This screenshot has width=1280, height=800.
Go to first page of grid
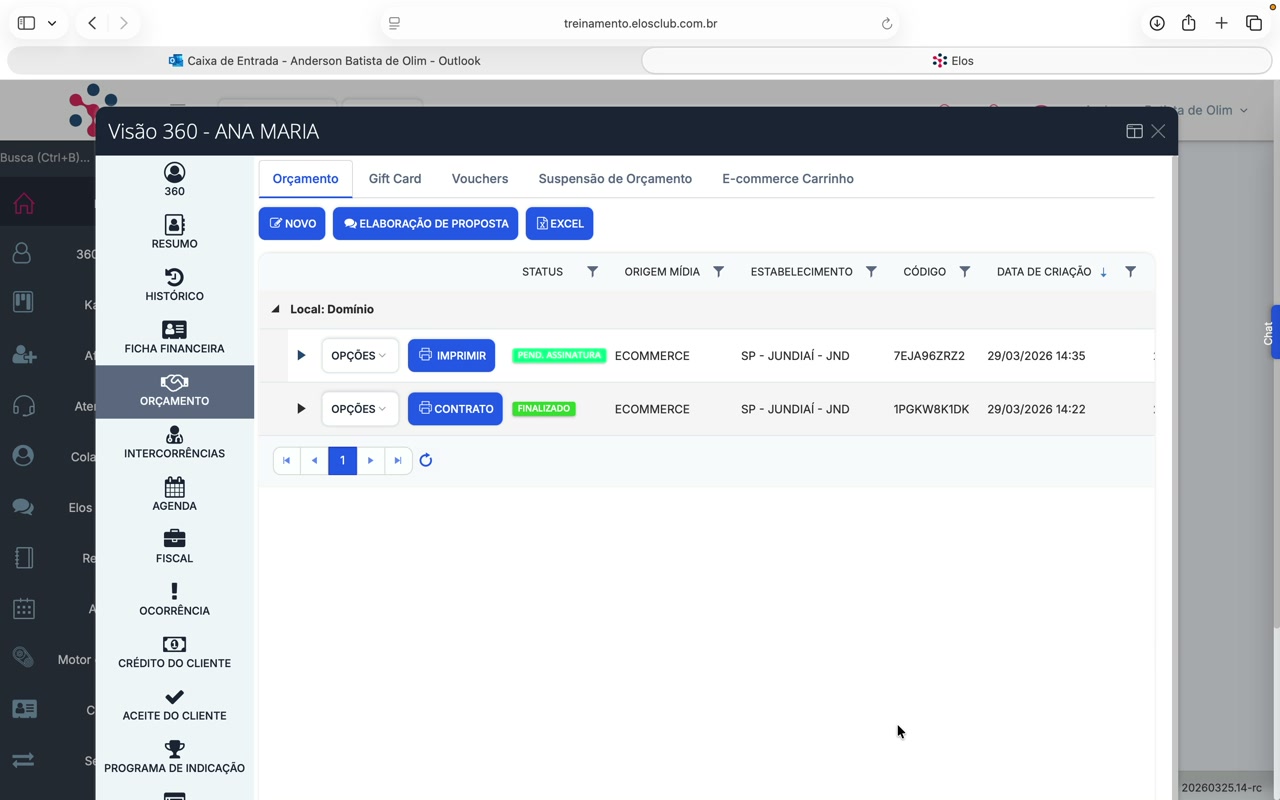[x=286, y=460]
